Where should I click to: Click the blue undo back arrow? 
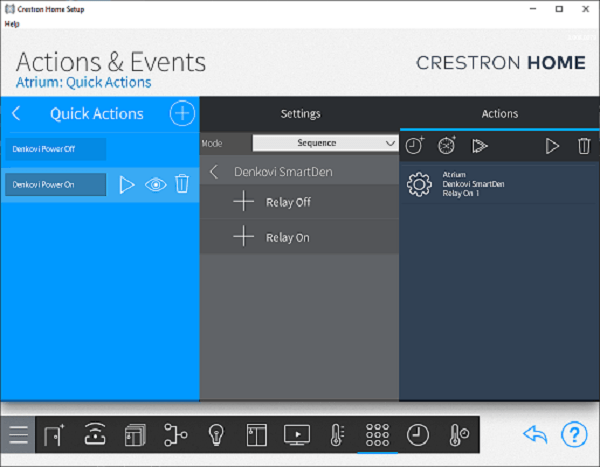(x=535, y=434)
